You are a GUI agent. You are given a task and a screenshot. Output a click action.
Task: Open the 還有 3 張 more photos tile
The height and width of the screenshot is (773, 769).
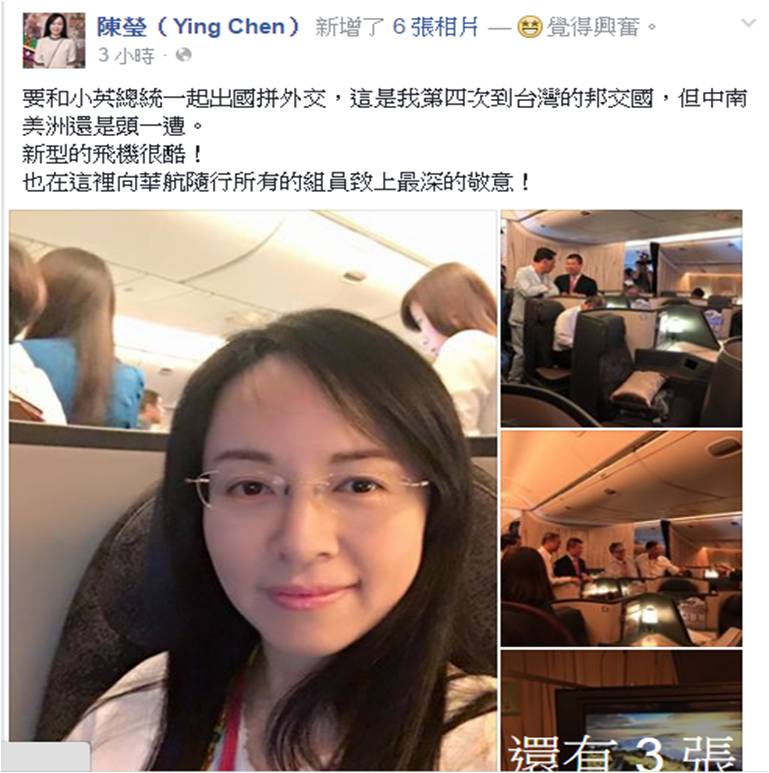pyautogui.click(x=622, y=710)
